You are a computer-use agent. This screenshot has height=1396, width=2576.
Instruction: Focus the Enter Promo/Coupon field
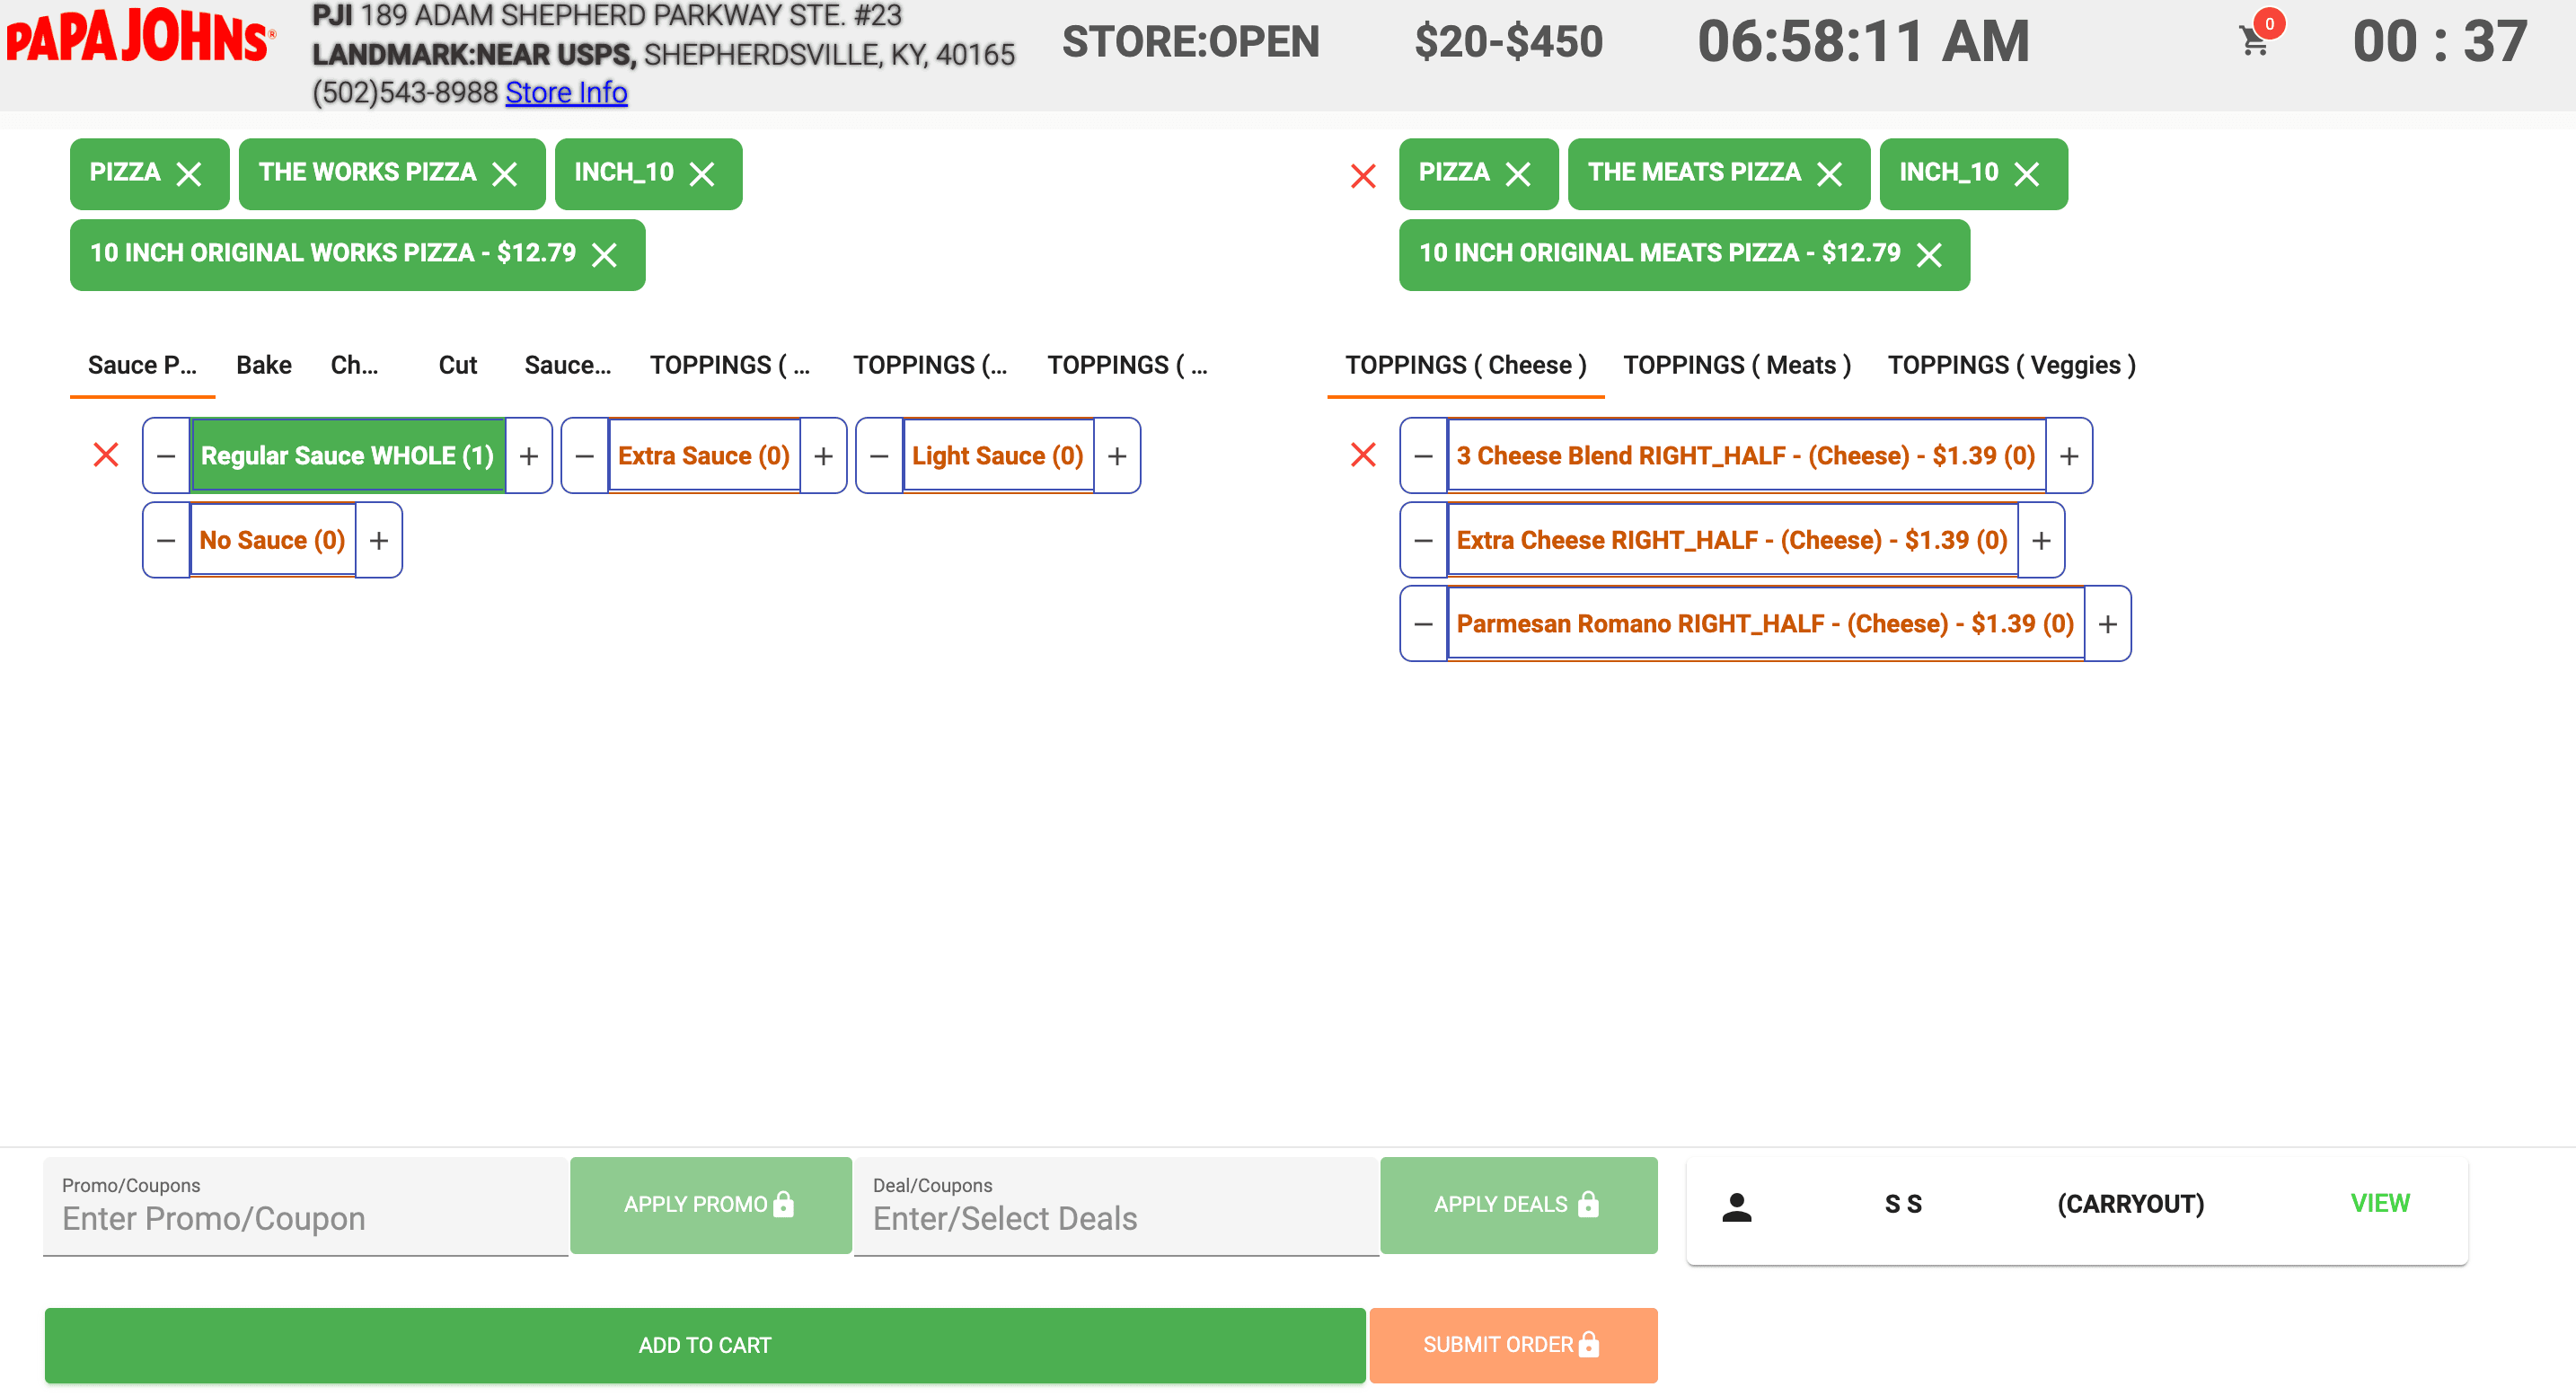coord(305,1206)
